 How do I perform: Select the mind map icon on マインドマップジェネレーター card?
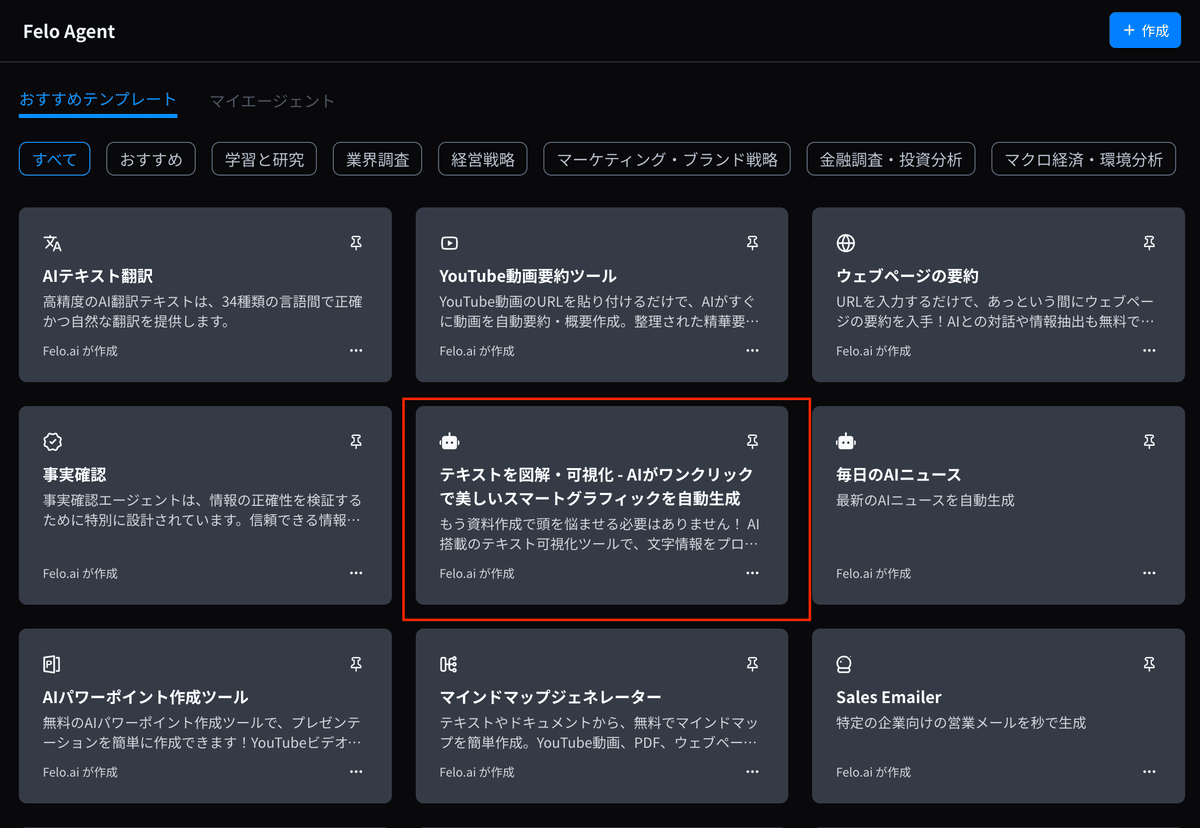(449, 663)
